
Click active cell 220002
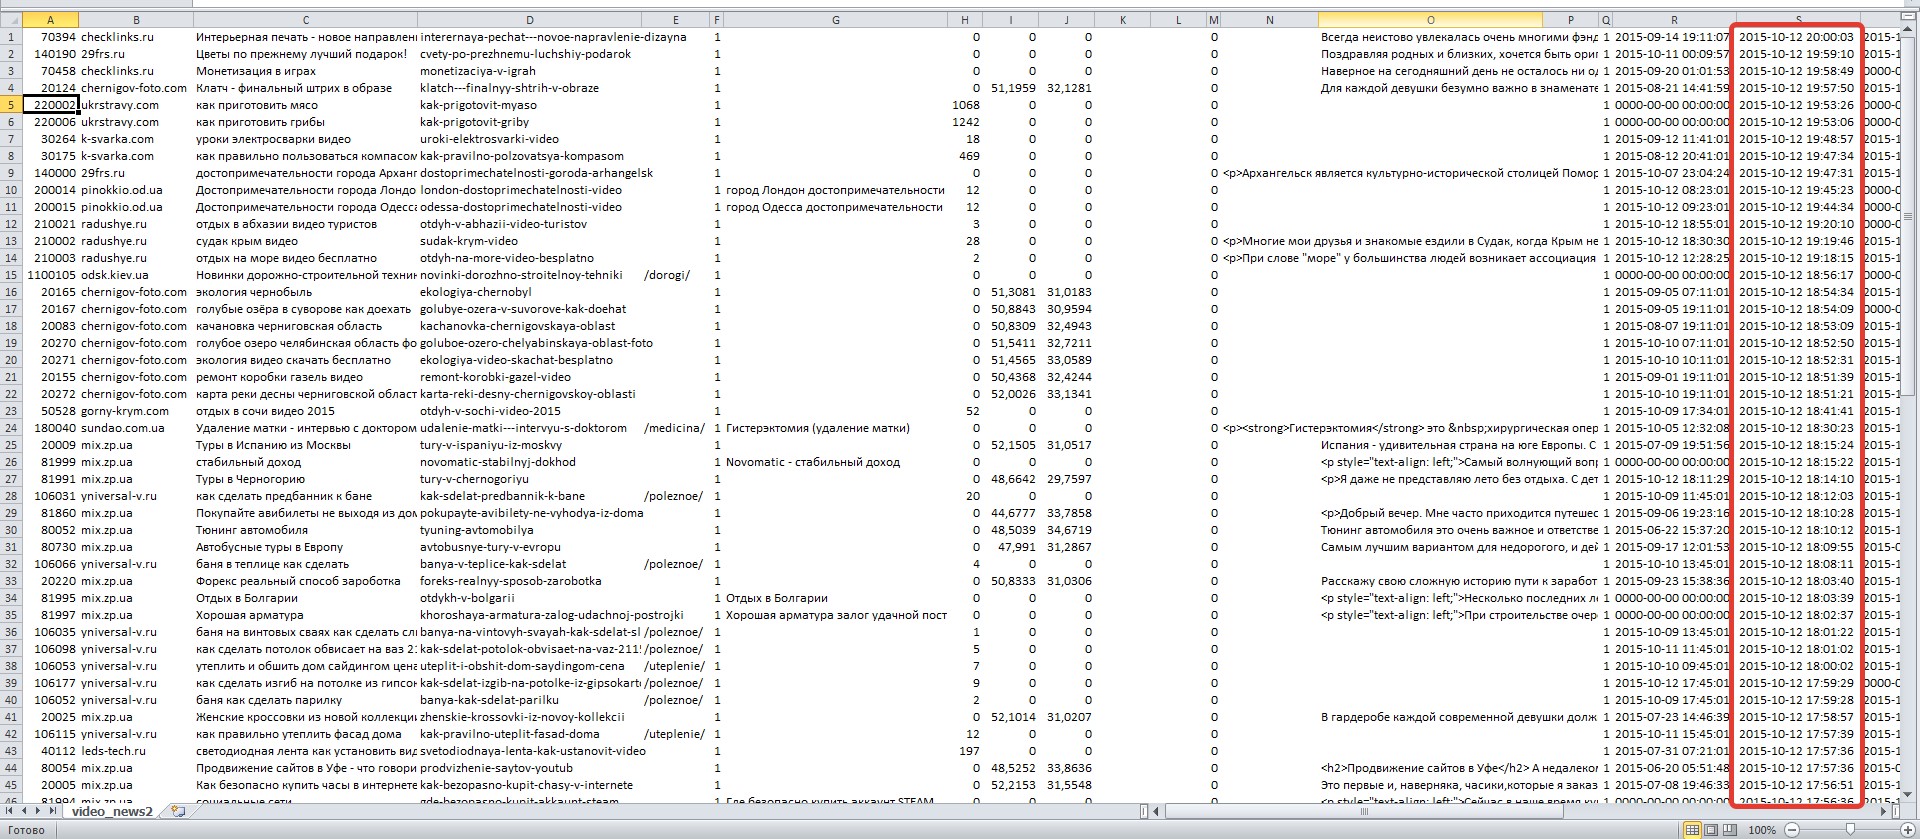[x=50, y=105]
